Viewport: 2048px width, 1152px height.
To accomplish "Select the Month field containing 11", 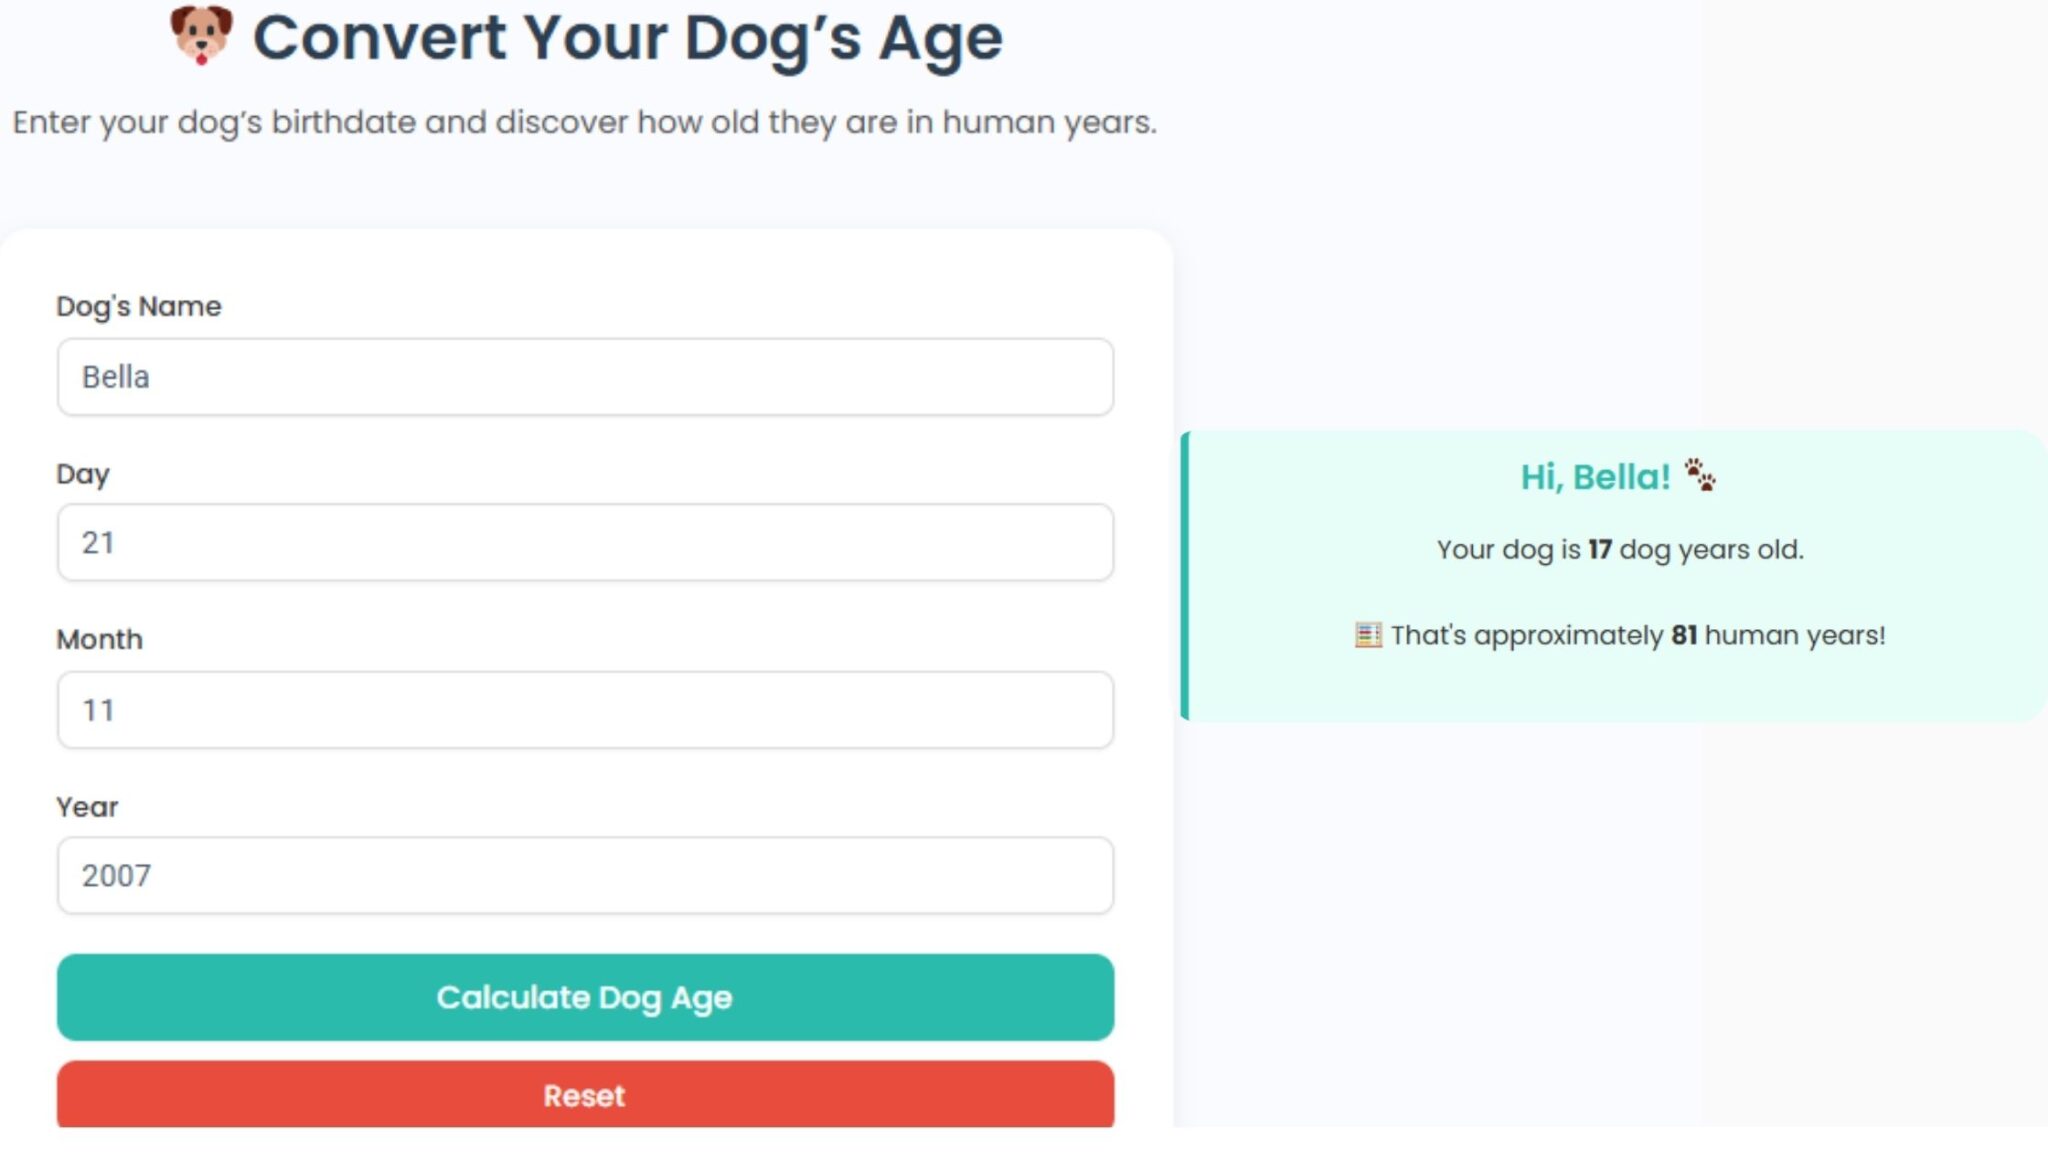I will (584, 709).
